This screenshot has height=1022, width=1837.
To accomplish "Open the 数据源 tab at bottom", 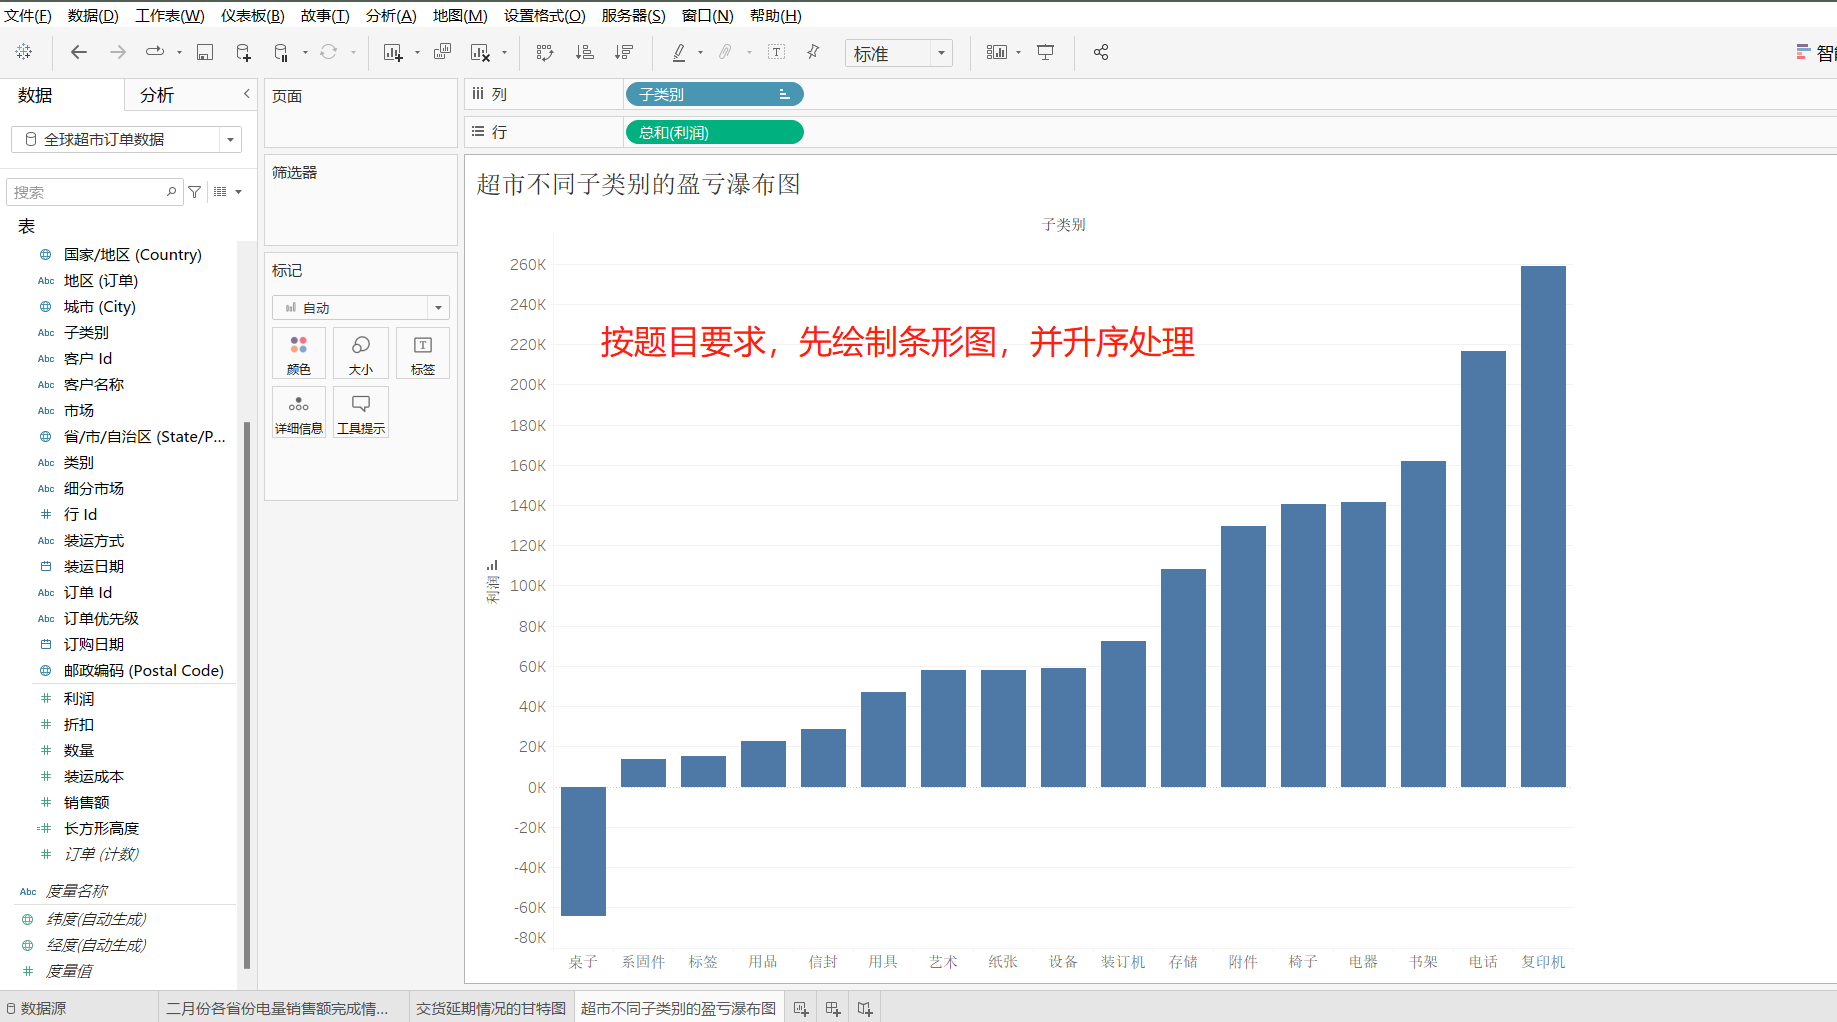I will pos(36,1008).
